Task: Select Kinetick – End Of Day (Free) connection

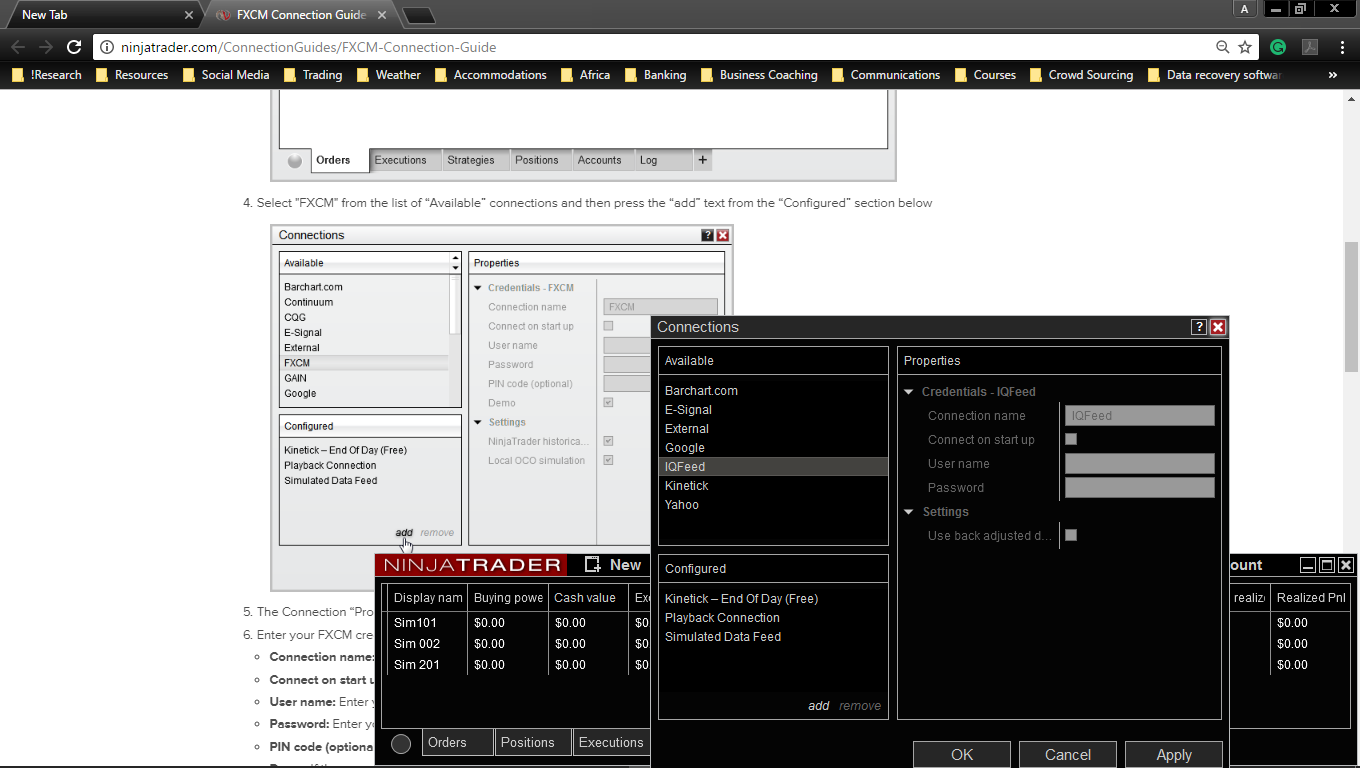Action: tap(773, 599)
